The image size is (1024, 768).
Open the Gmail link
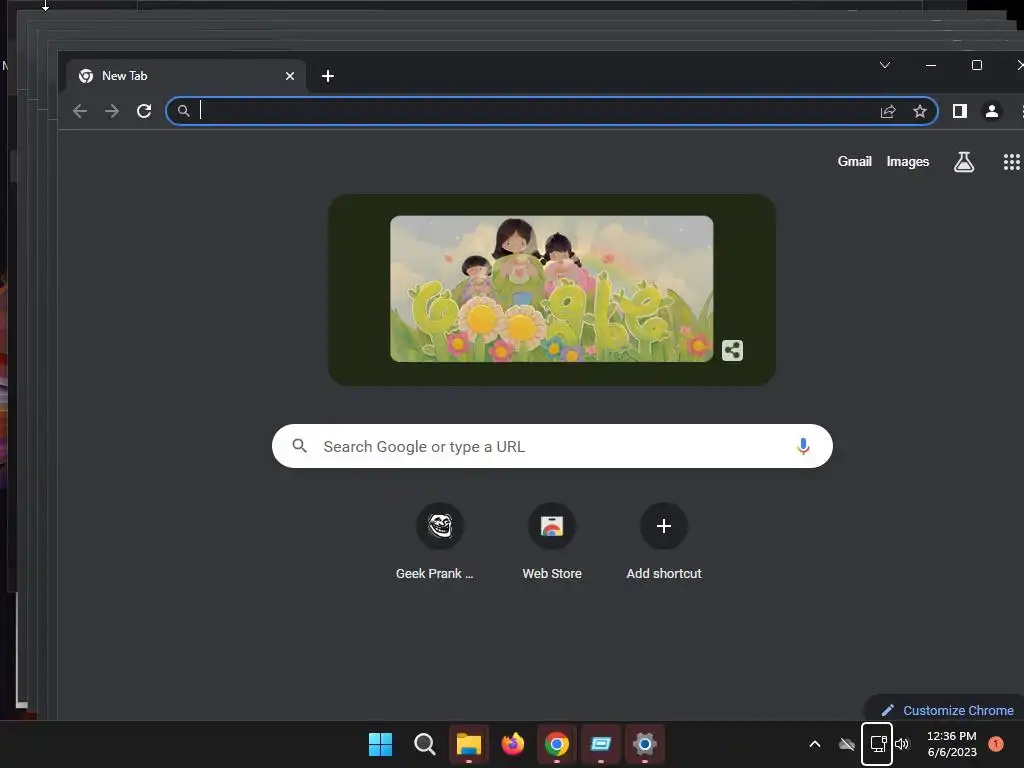pyautogui.click(x=854, y=161)
